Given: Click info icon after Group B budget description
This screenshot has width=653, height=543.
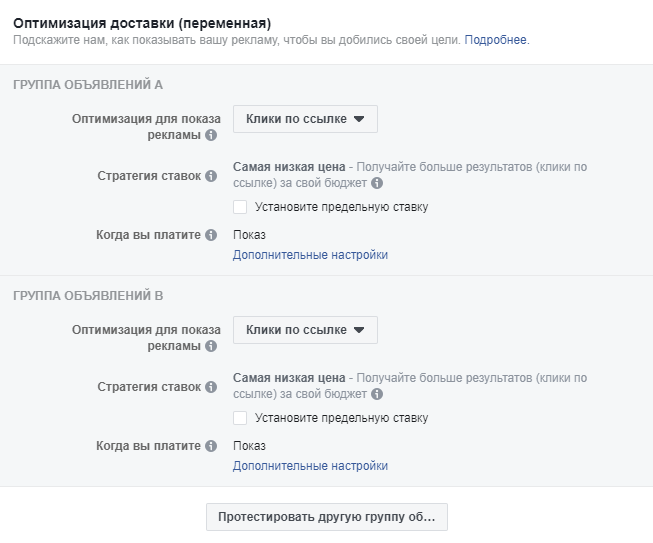Looking at the screenshot, I should point(377,394).
